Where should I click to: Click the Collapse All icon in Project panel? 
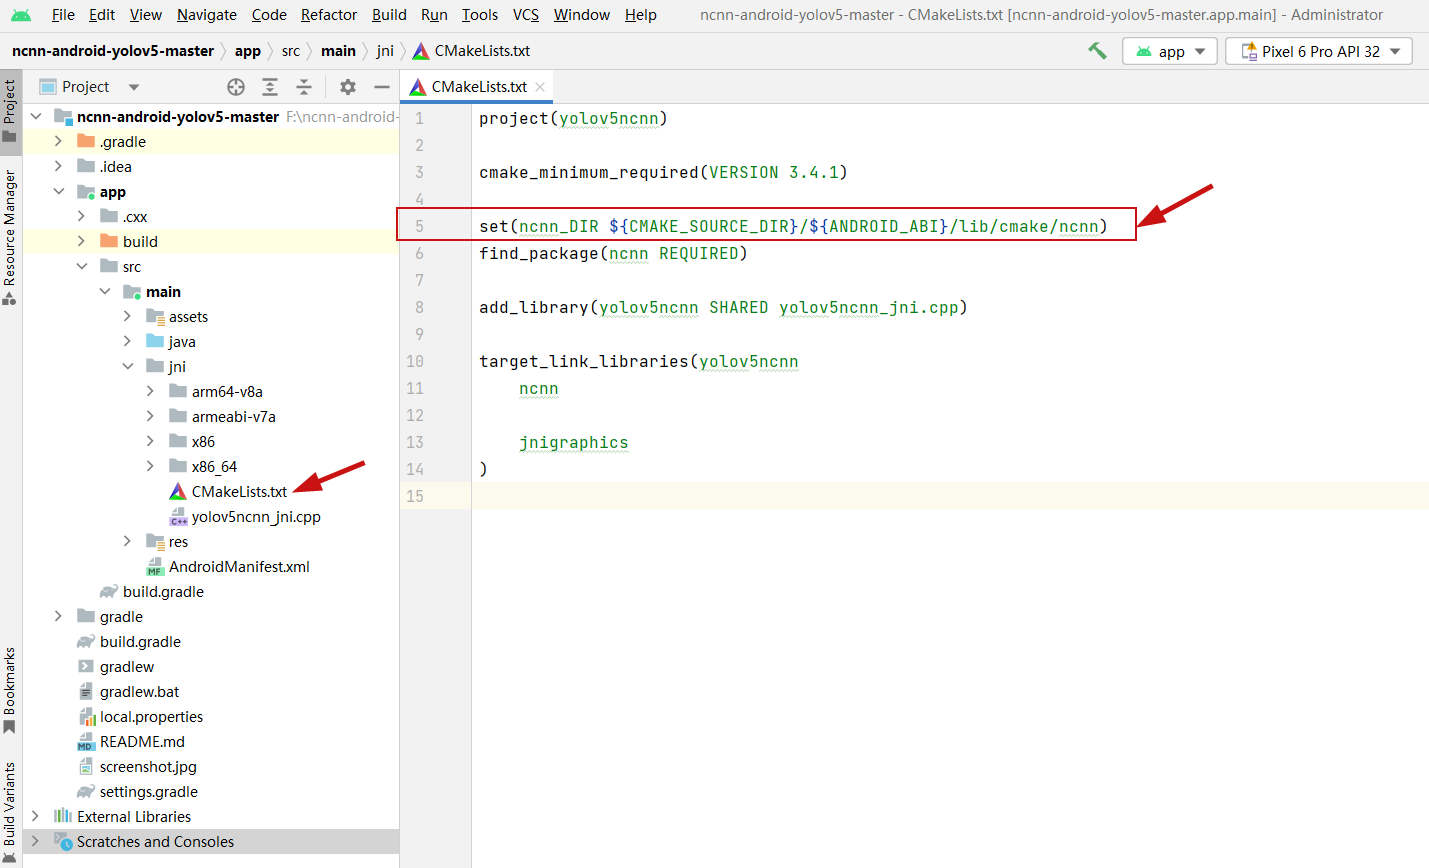(304, 87)
